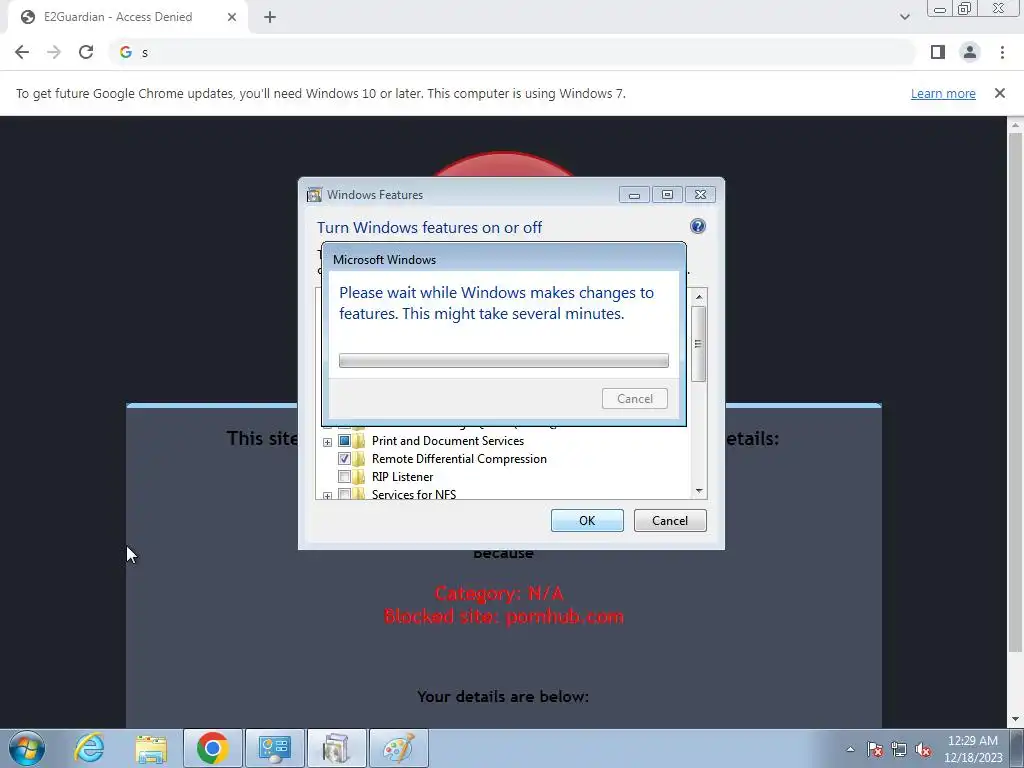Click the Chrome page vertical scrollbar
Image resolution: width=1024 pixels, height=768 pixels.
pos(1015,392)
